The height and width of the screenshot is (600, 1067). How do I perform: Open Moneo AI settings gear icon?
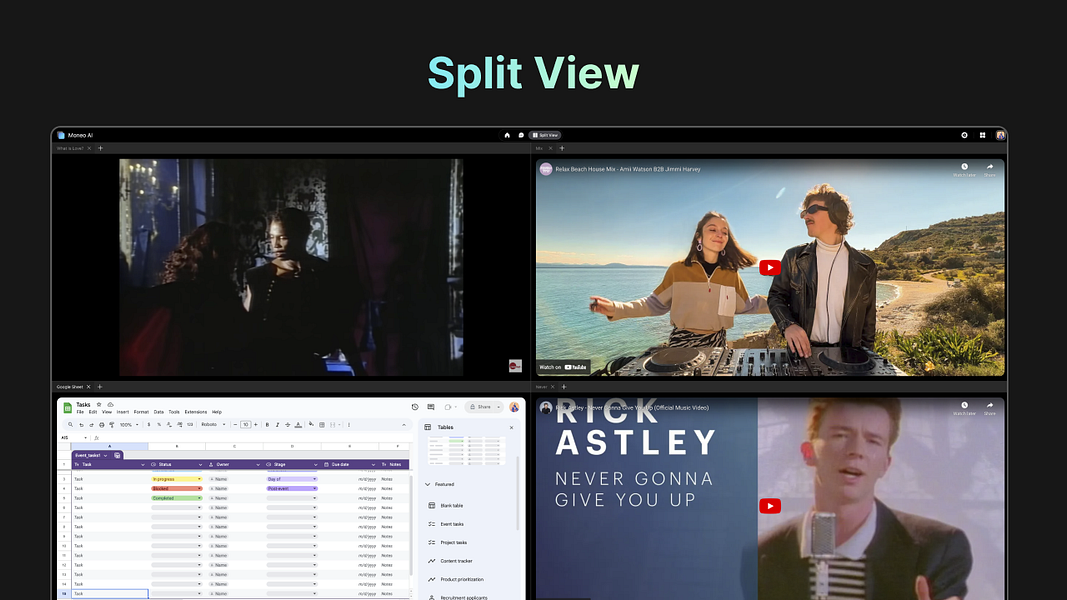pos(964,135)
